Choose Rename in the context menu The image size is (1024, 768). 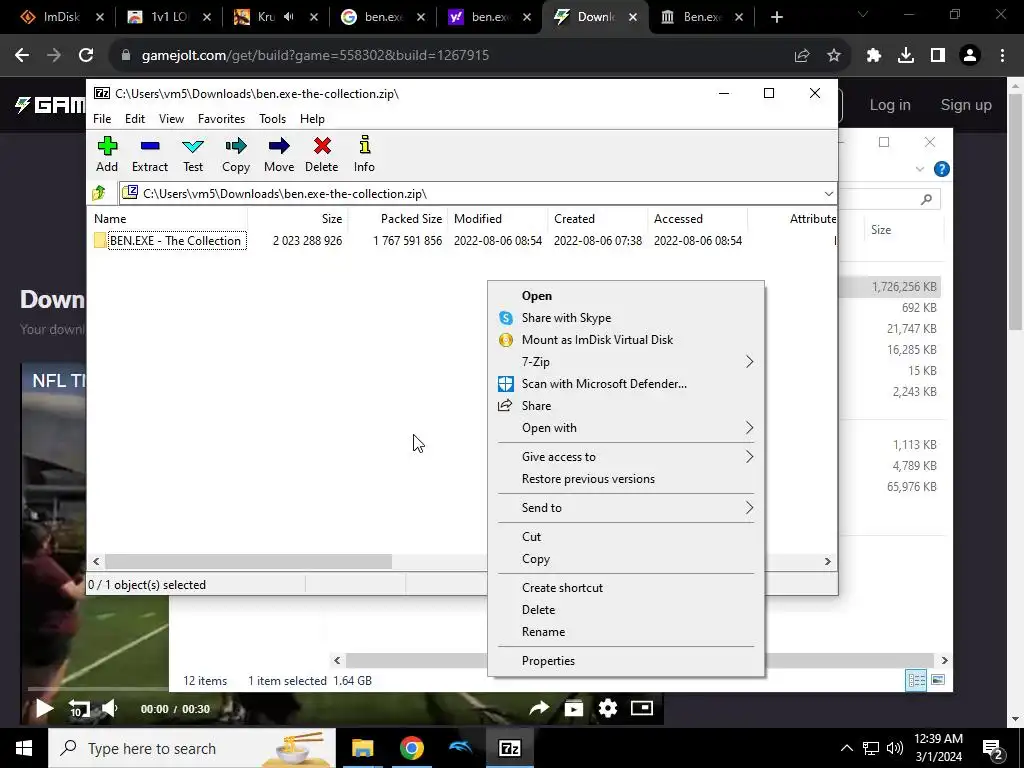626,632
